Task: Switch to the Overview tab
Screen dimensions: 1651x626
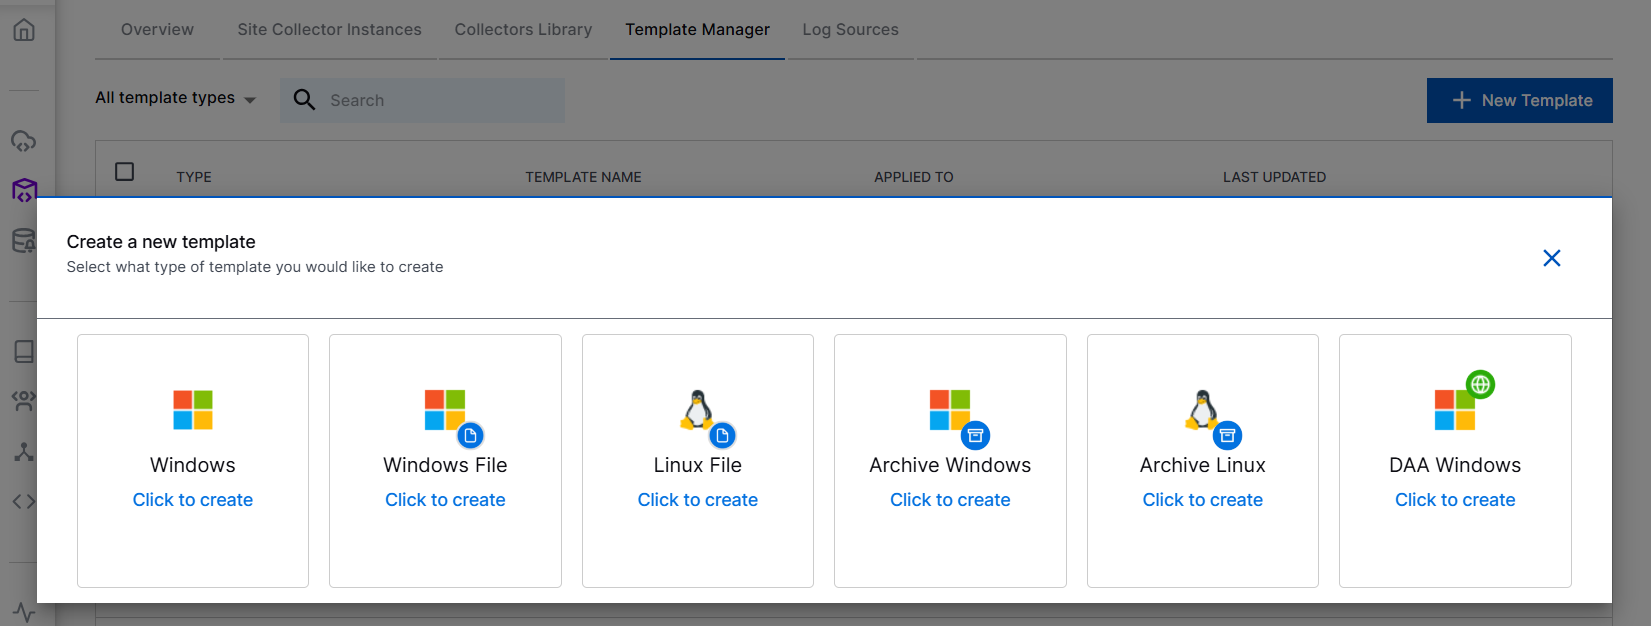Action: click(157, 30)
